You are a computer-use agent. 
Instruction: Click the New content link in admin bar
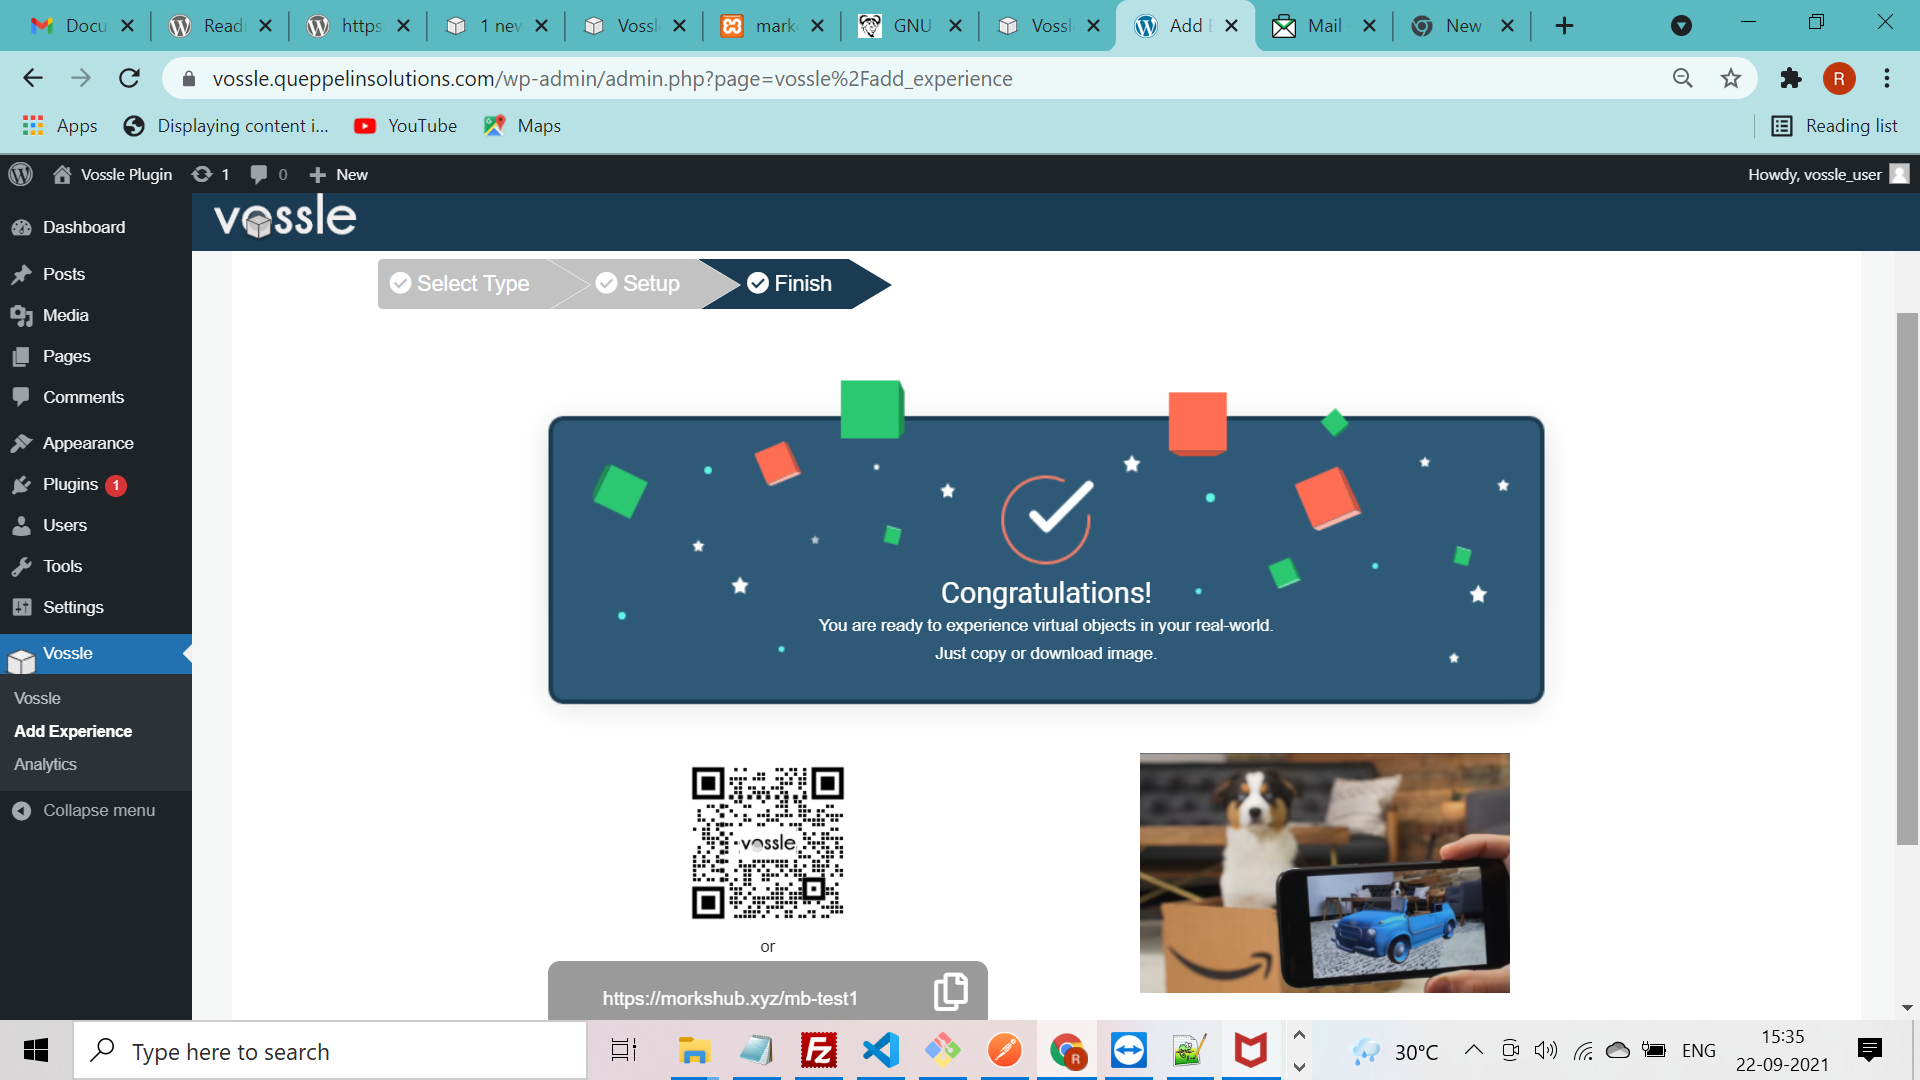pyautogui.click(x=339, y=174)
